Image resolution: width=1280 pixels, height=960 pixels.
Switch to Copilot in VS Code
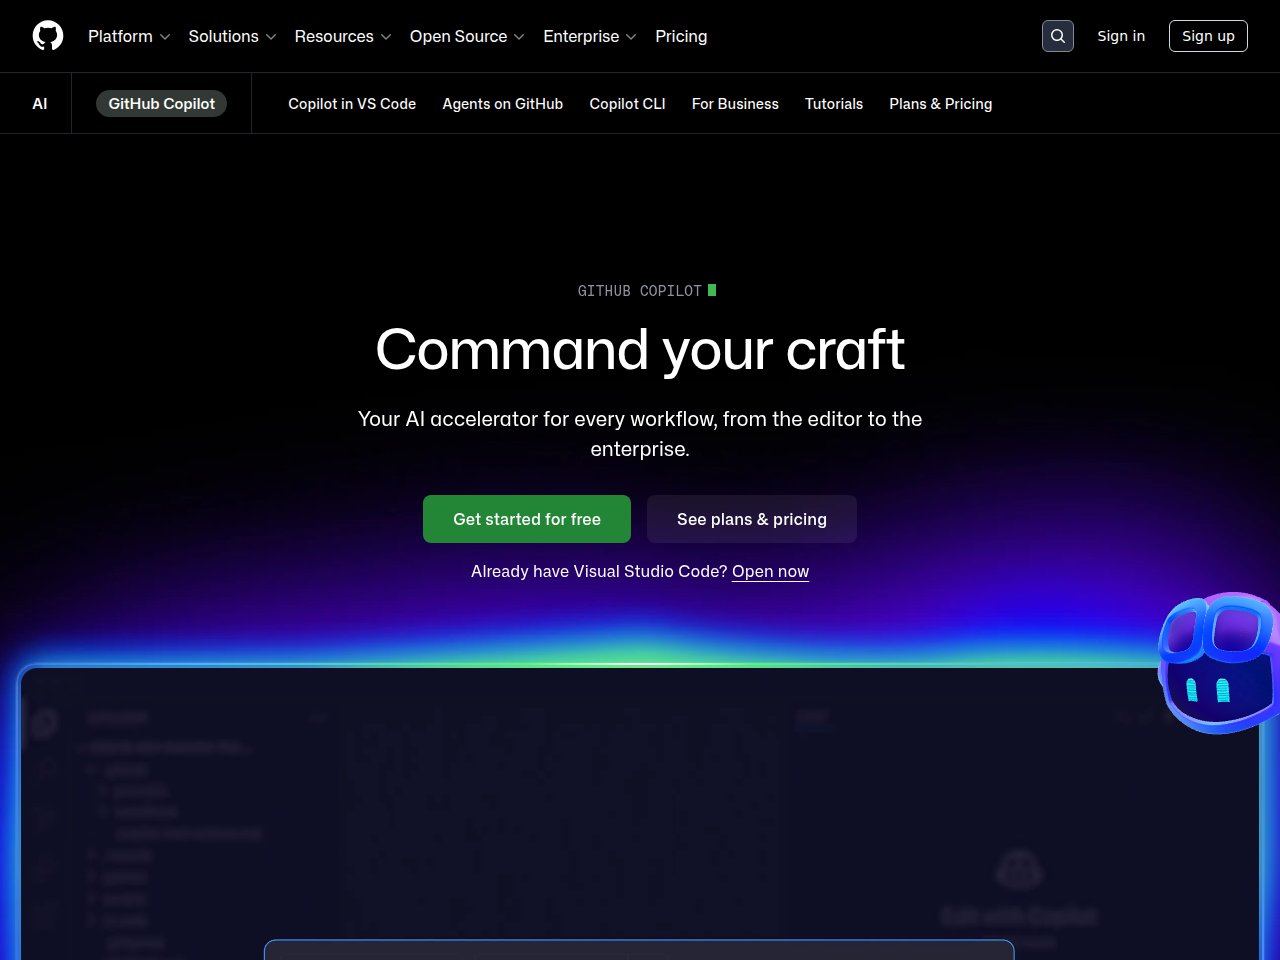[352, 103]
